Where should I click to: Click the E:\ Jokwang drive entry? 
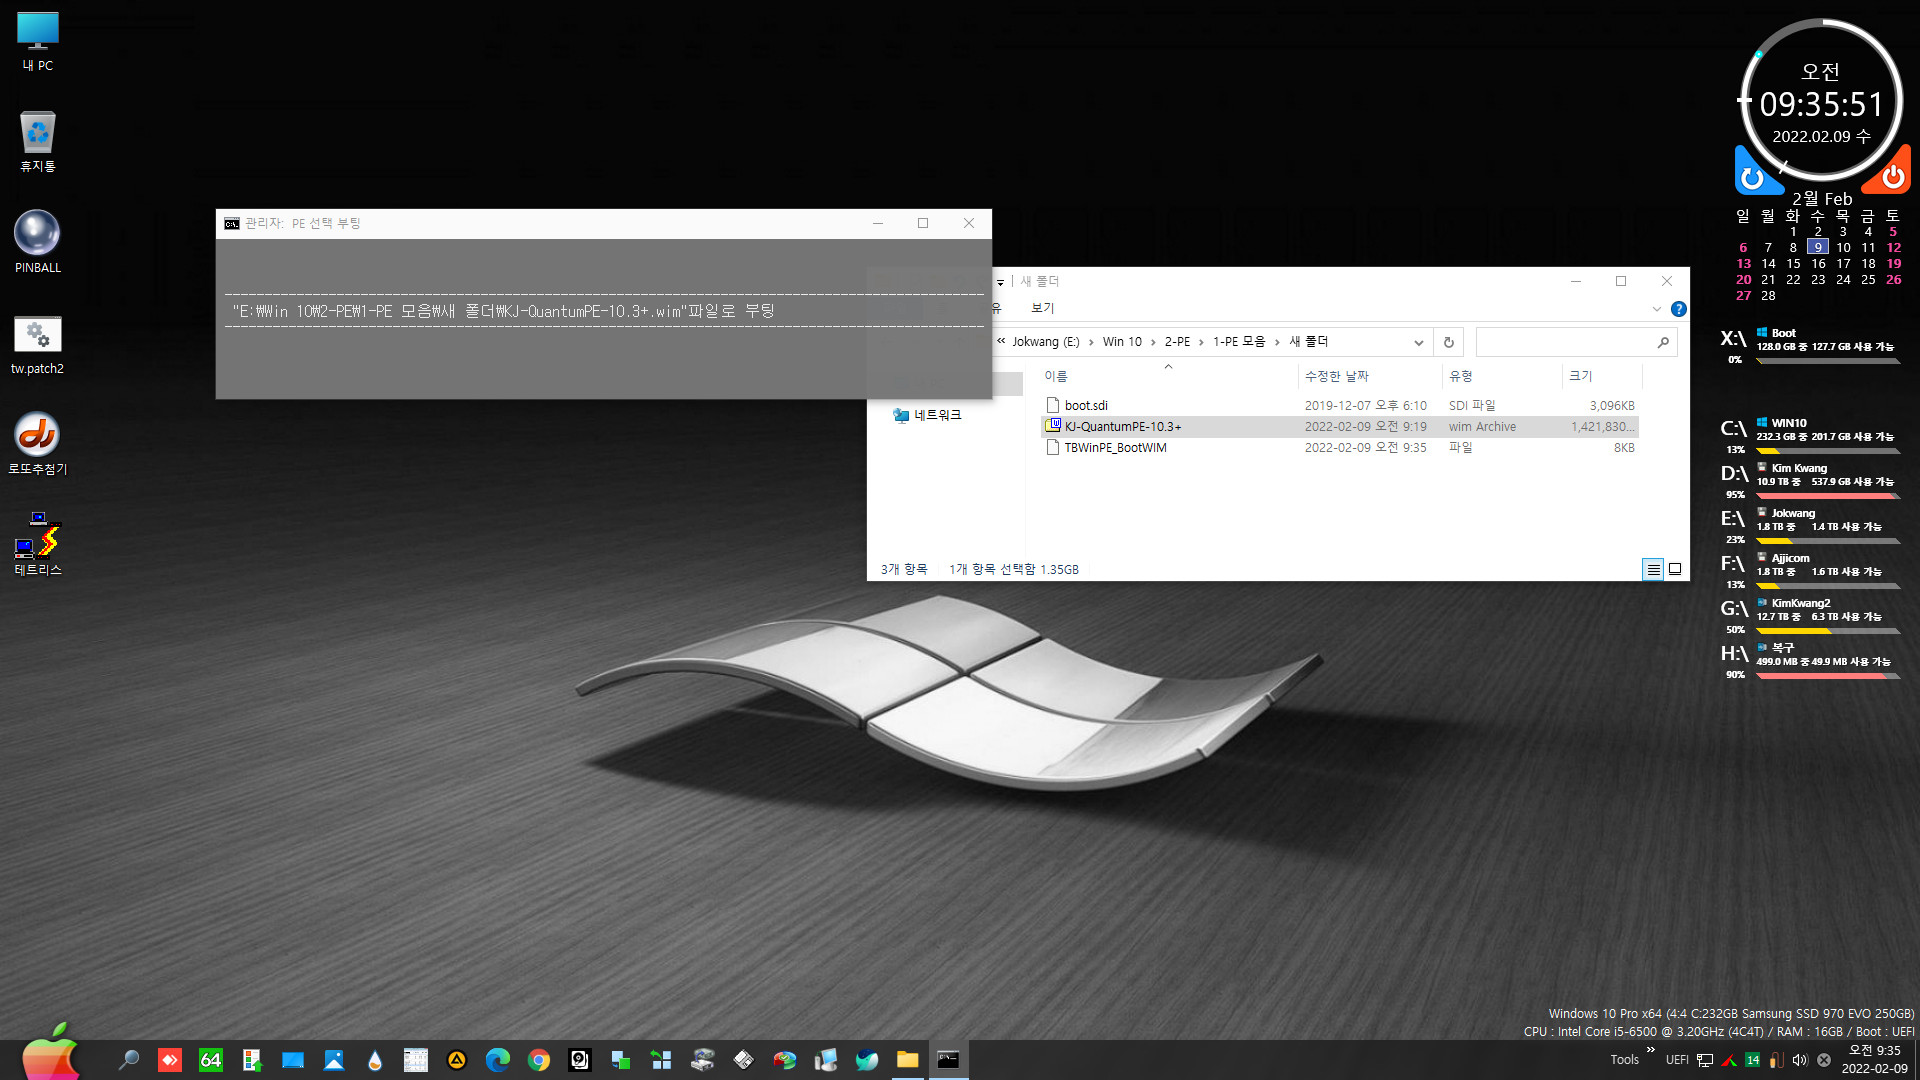pyautogui.click(x=1808, y=524)
